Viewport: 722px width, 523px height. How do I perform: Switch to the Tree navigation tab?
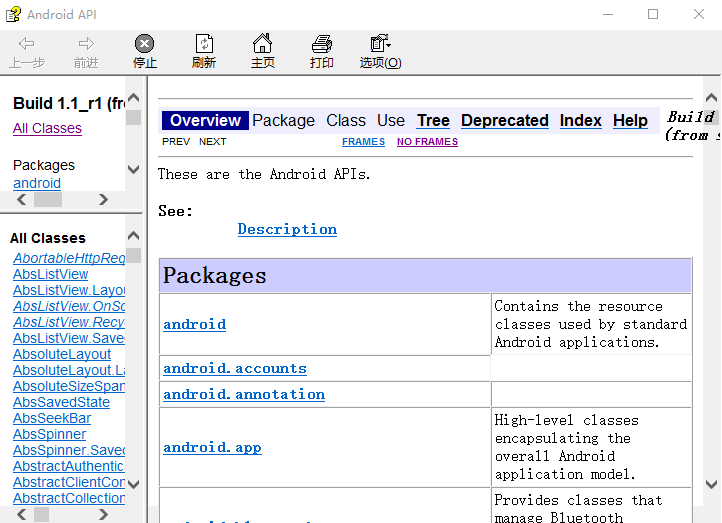click(433, 120)
